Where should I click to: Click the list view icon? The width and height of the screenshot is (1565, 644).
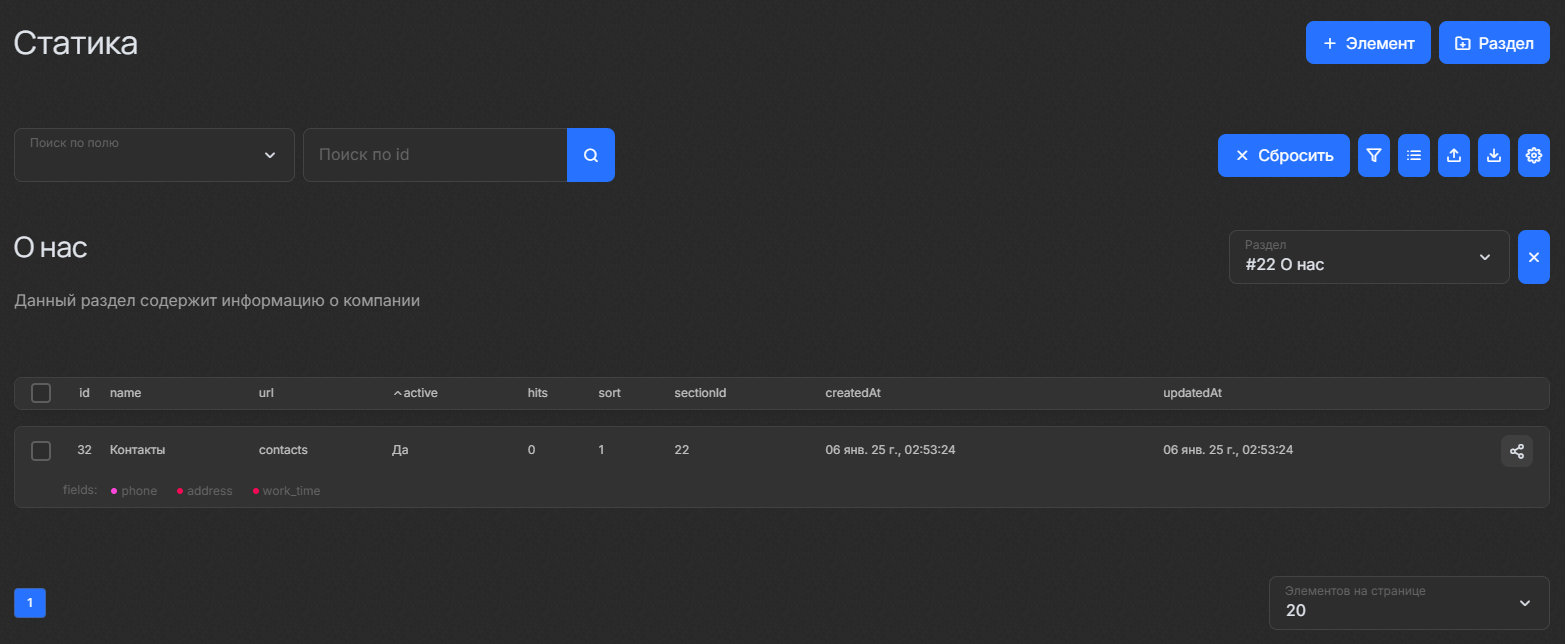click(x=1414, y=156)
